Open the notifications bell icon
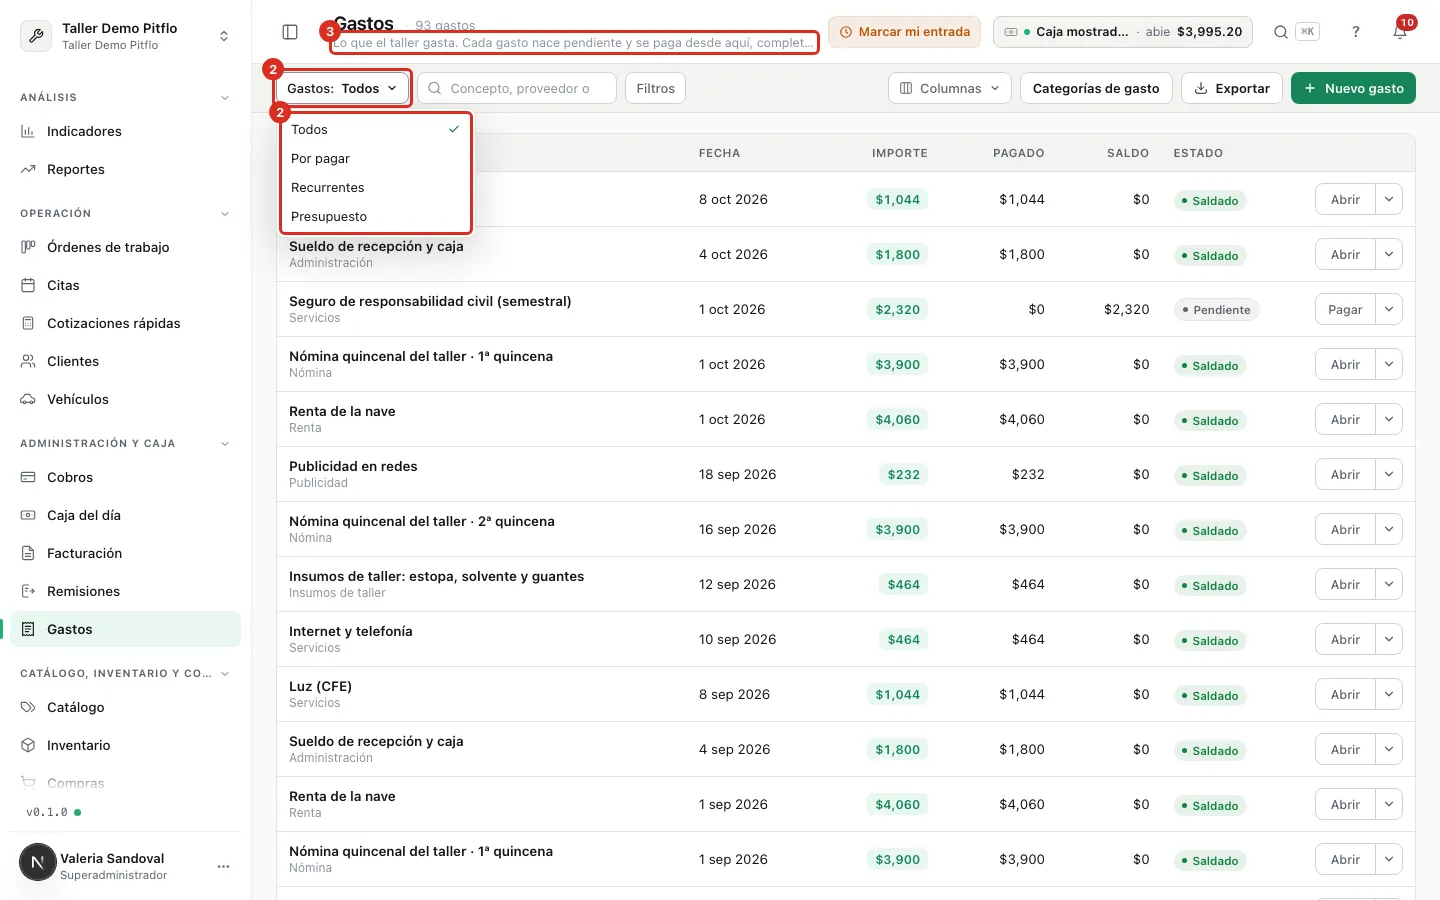This screenshot has width=1440, height=900. click(1400, 32)
